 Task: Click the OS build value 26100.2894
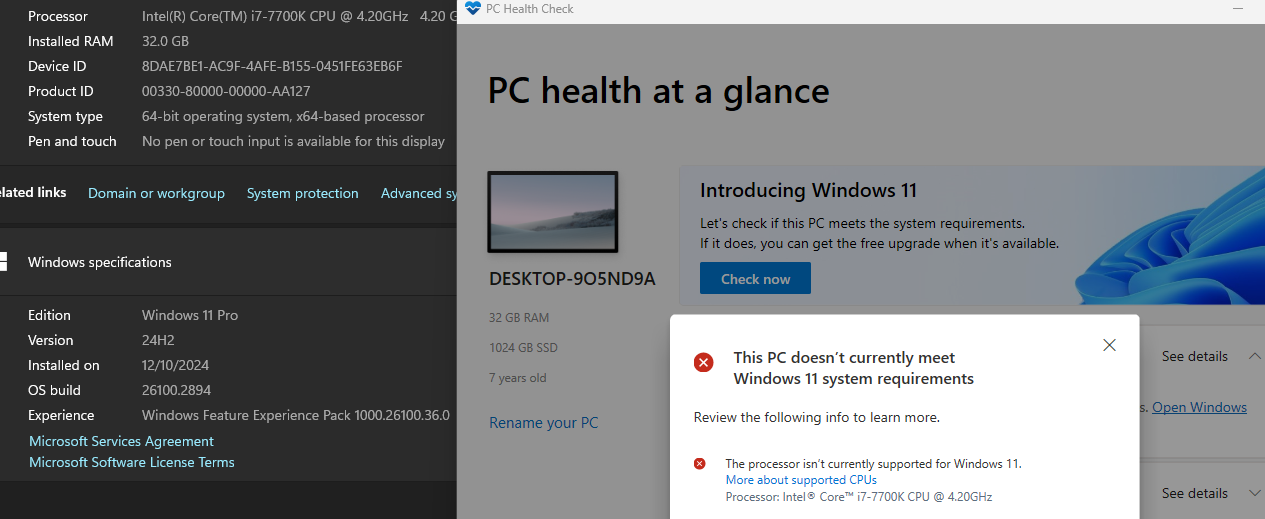(176, 390)
